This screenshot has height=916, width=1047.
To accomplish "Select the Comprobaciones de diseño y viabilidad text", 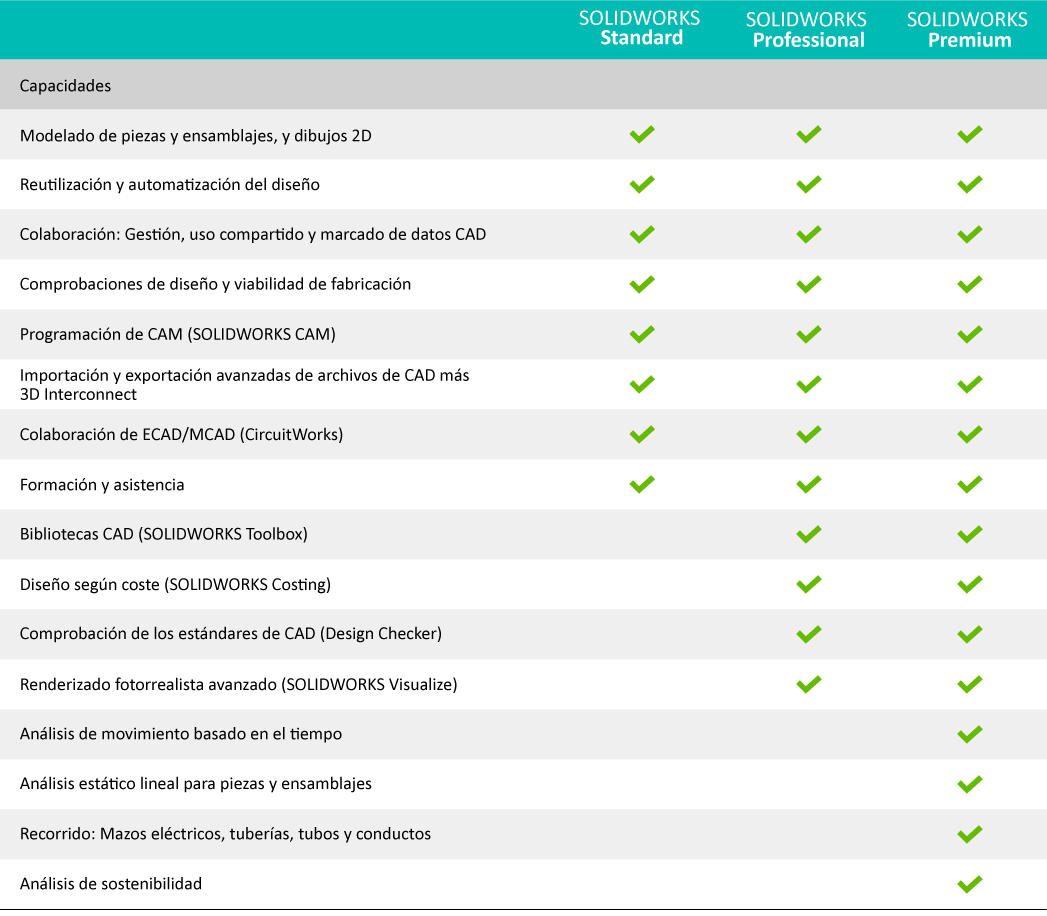I will click(x=215, y=284).
